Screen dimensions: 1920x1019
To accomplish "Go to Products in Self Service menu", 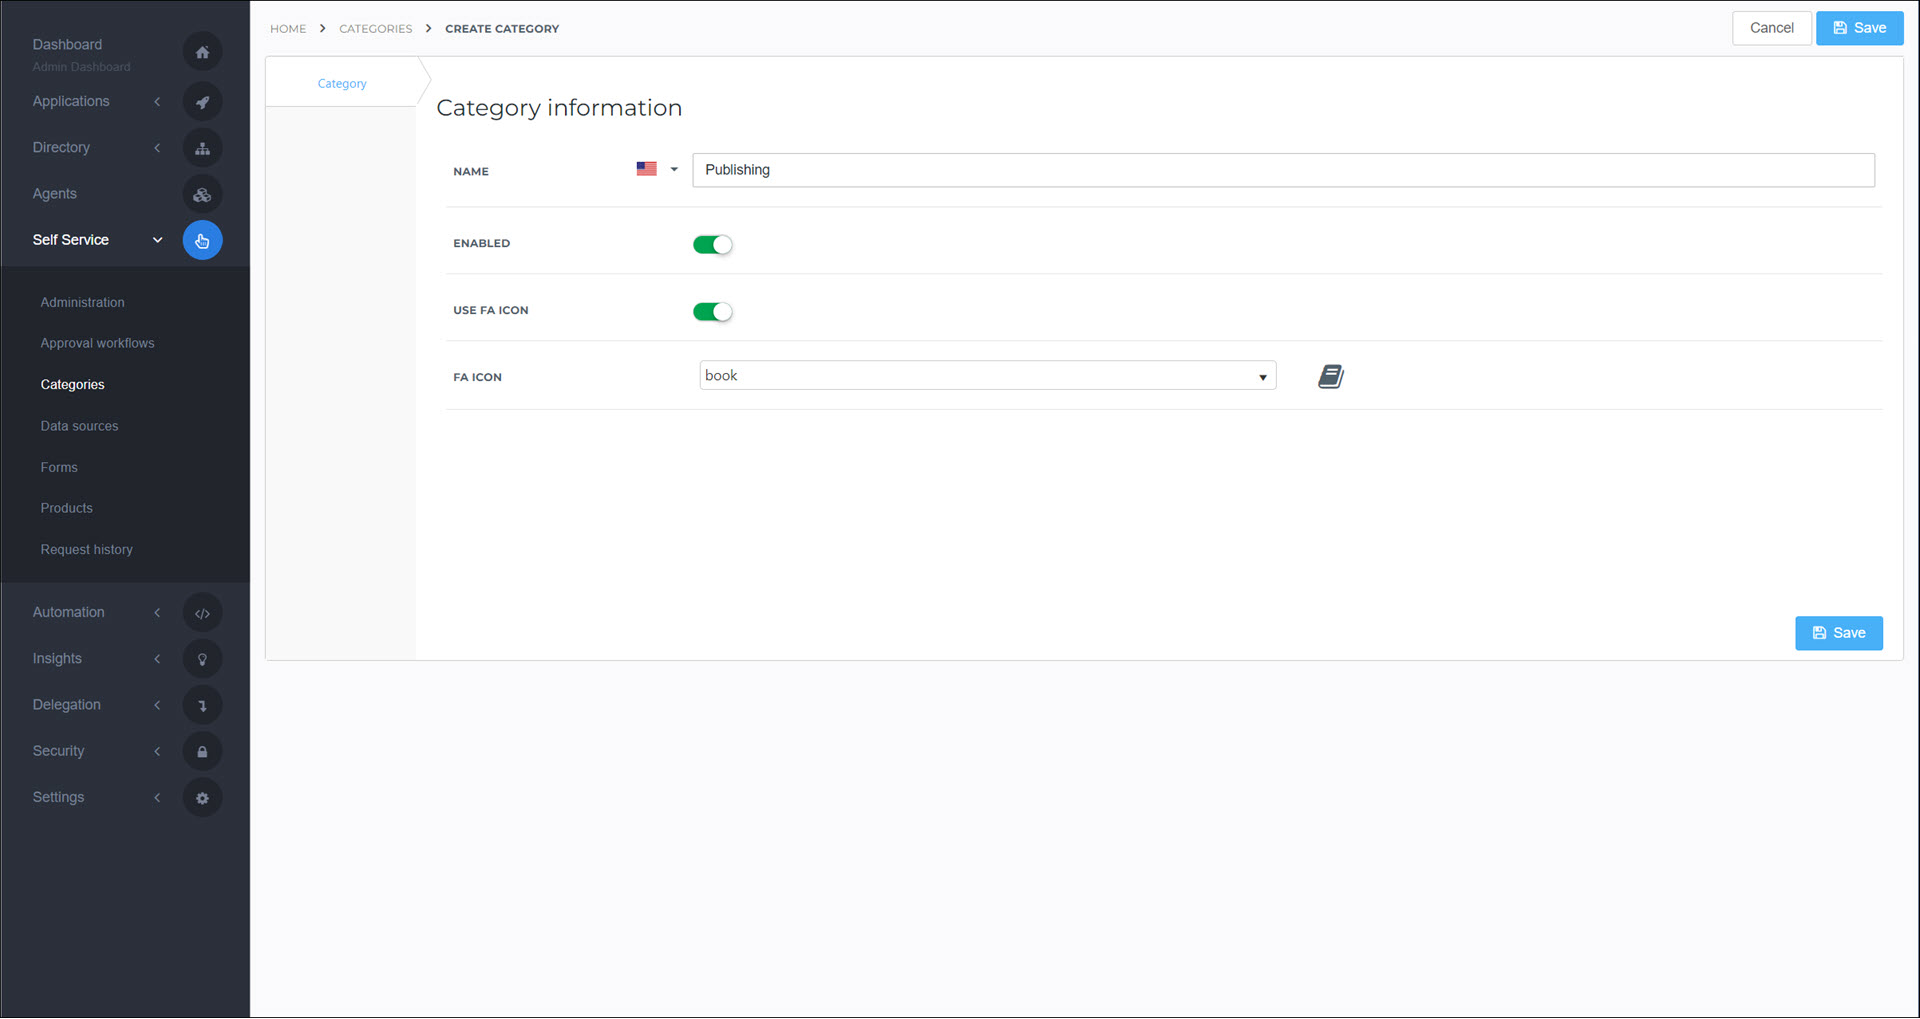I will click(66, 508).
